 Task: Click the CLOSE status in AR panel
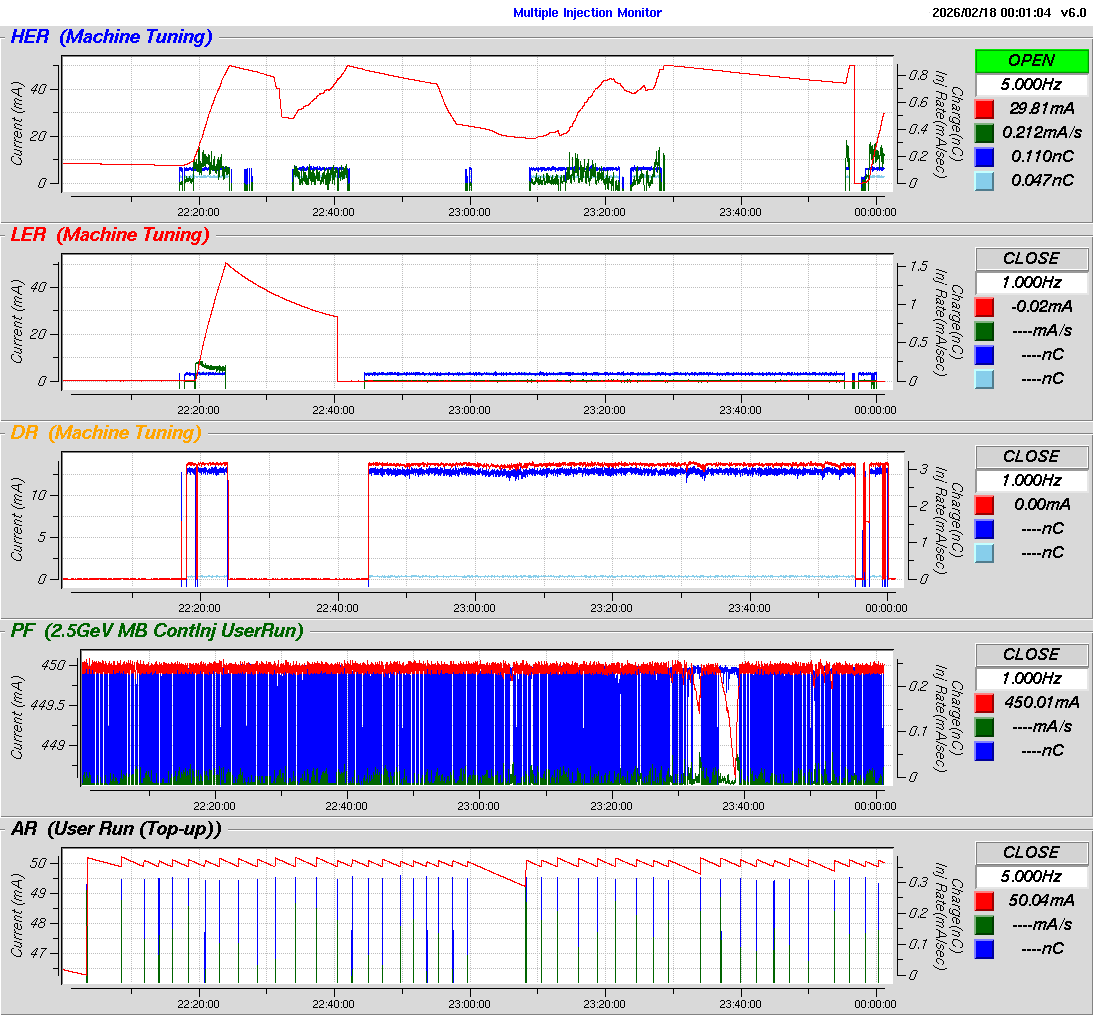[1031, 852]
